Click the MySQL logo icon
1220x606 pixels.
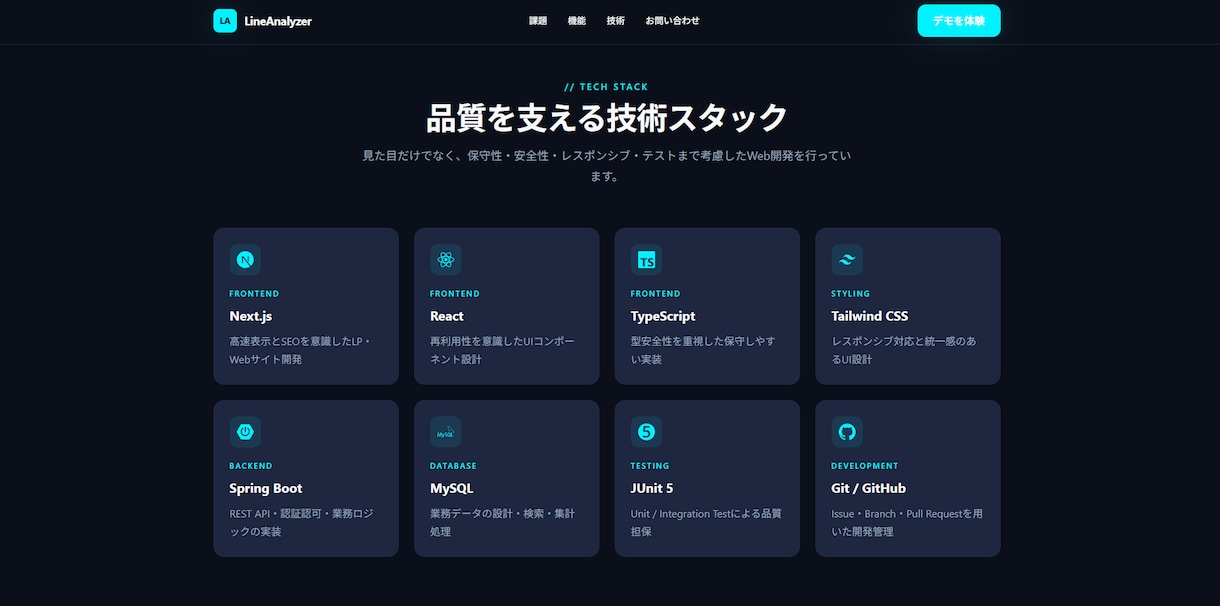pos(446,432)
